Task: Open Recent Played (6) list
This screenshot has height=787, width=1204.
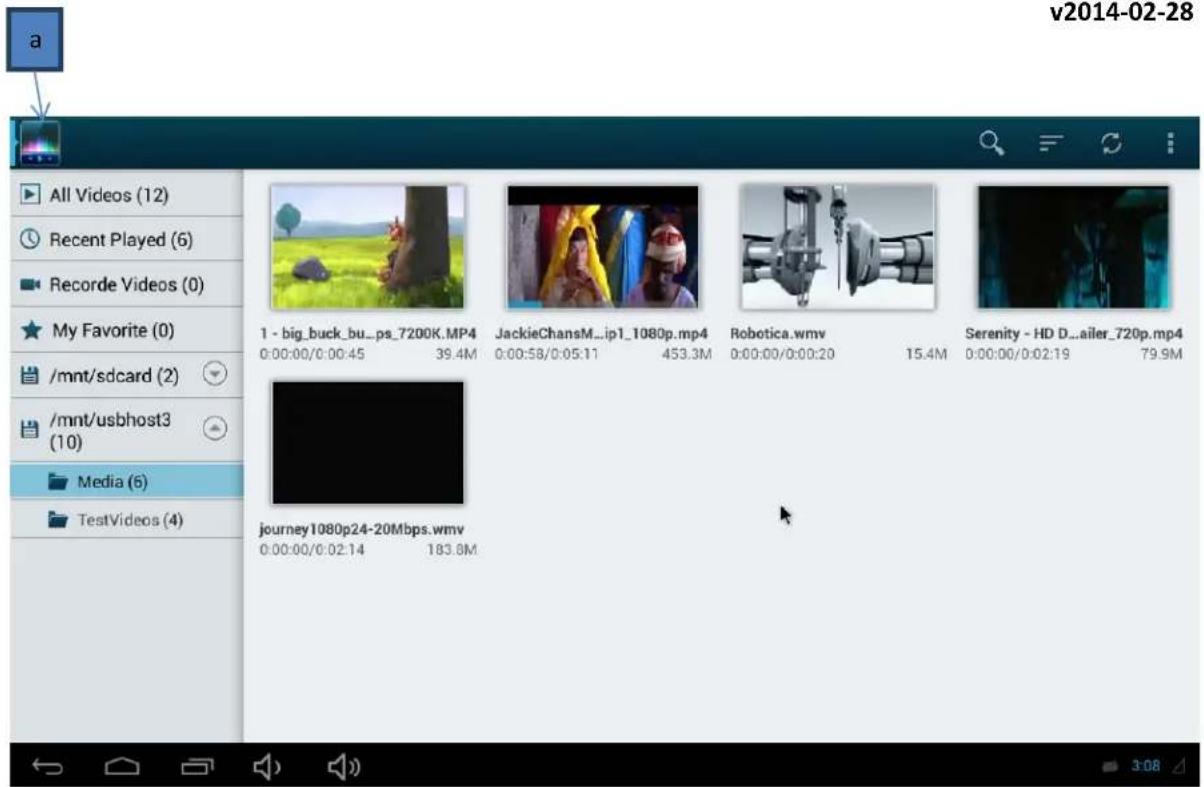Action: [127, 239]
